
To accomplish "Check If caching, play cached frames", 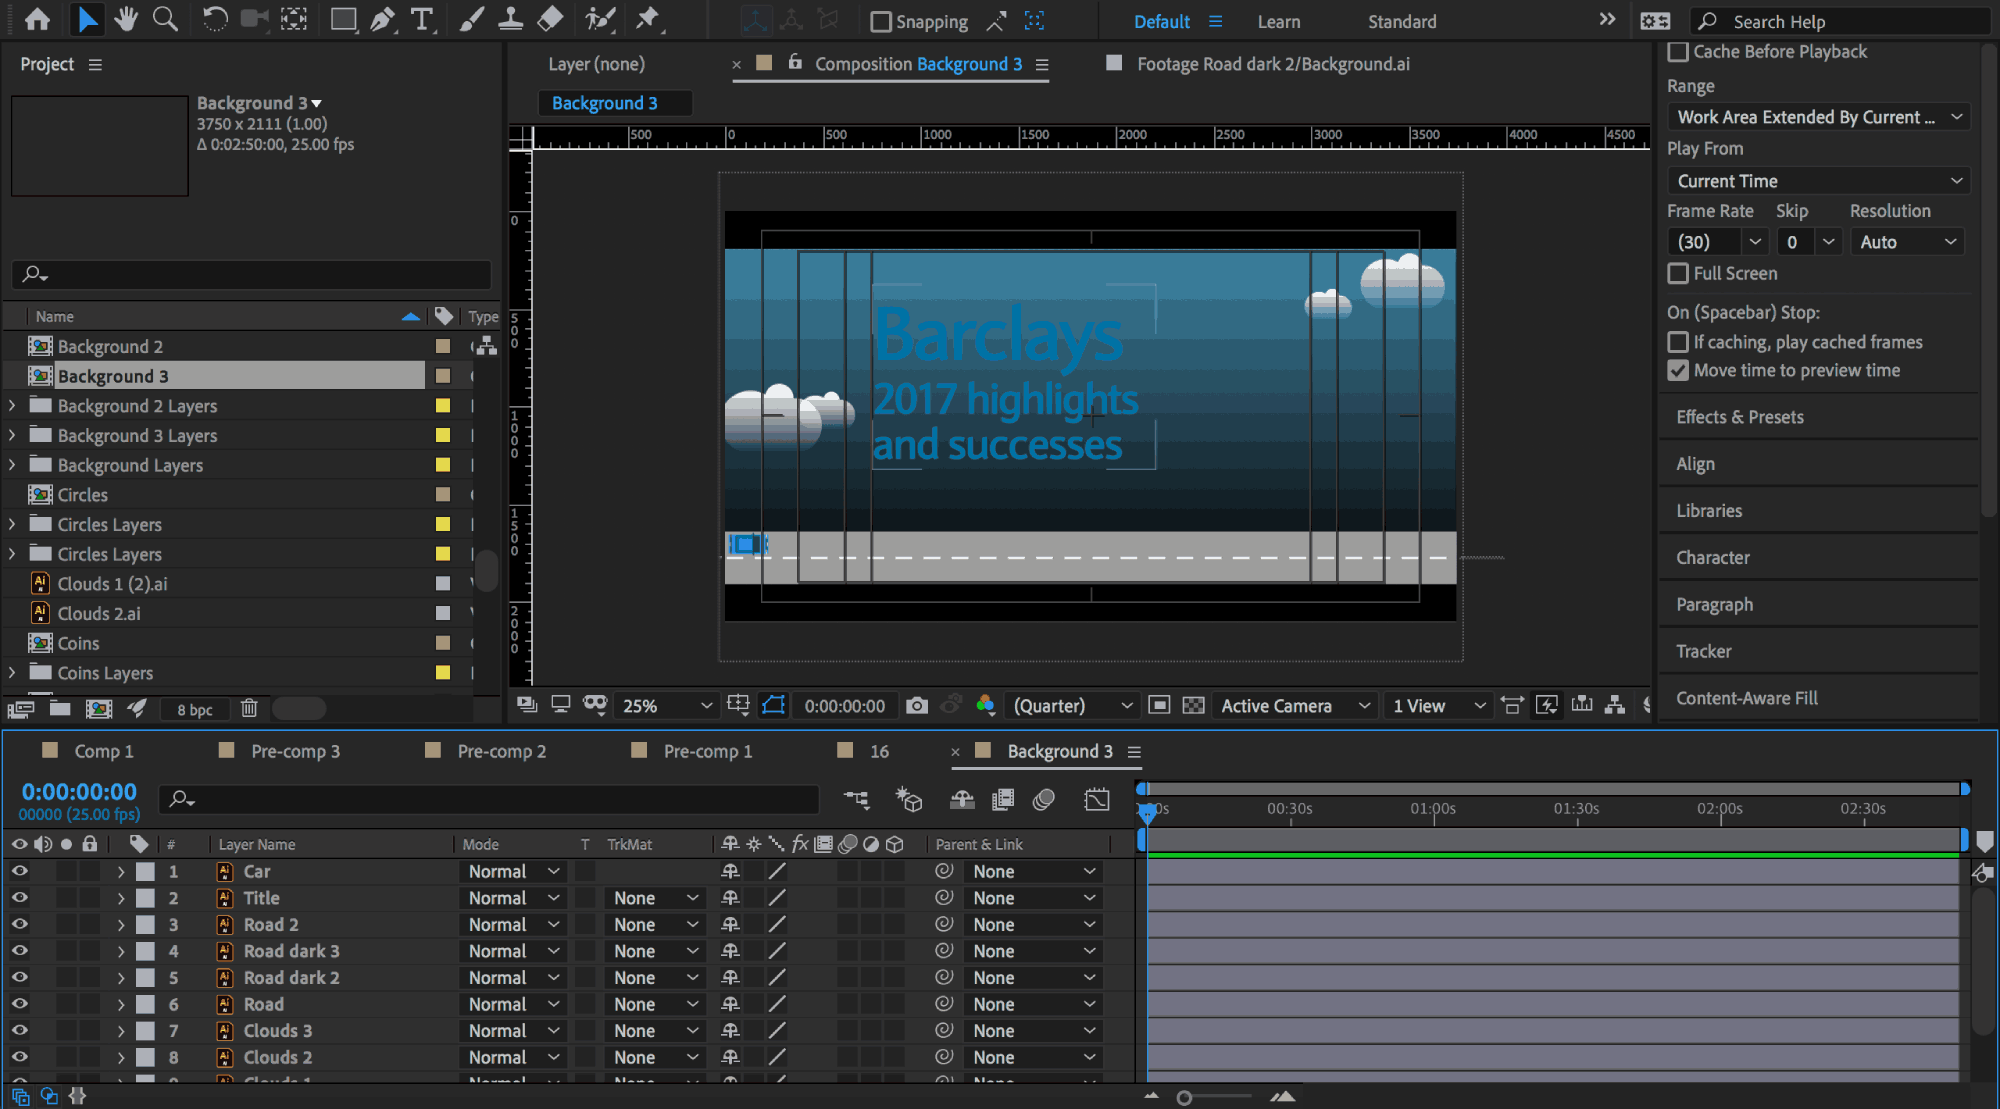I will pos(1678,342).
